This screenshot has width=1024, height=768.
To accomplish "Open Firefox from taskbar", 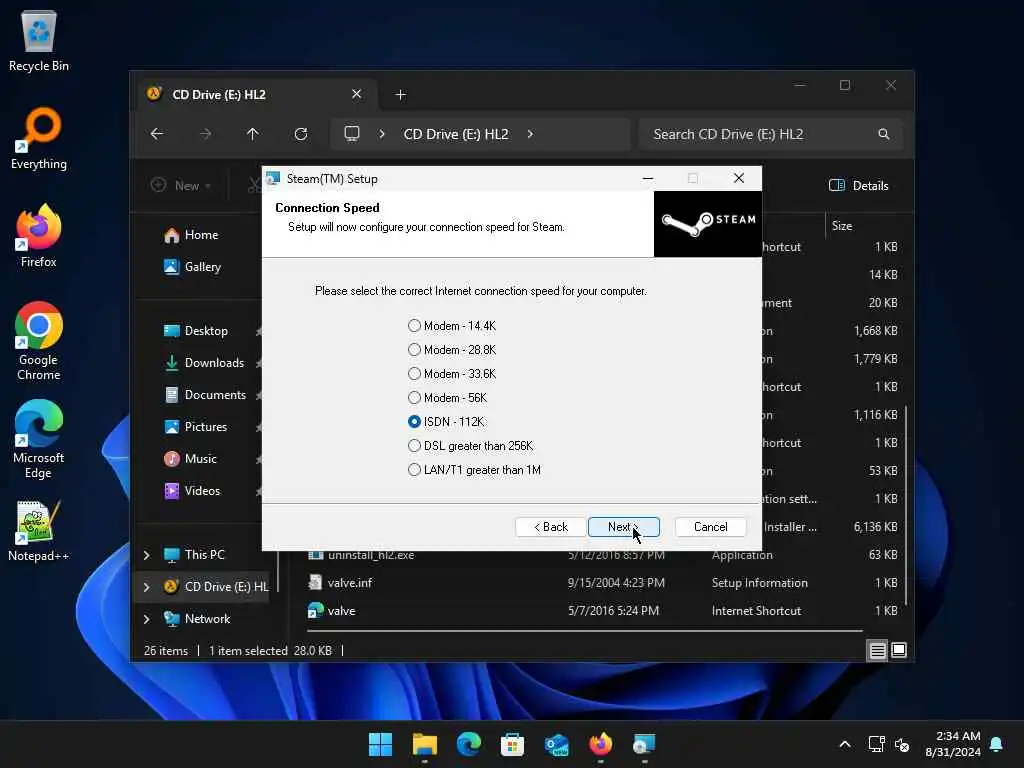I will (x=600, y=744).
